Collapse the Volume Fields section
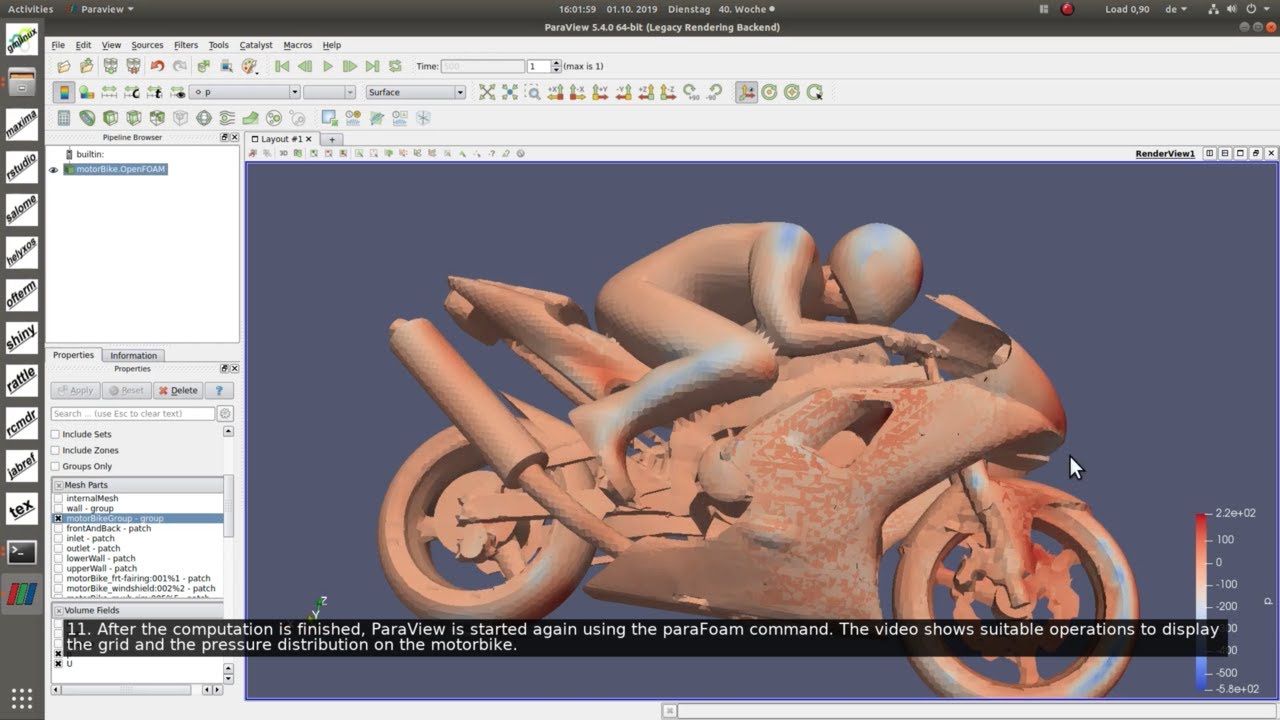Screen dimensions: 1280x720 [x=58, y=611]
